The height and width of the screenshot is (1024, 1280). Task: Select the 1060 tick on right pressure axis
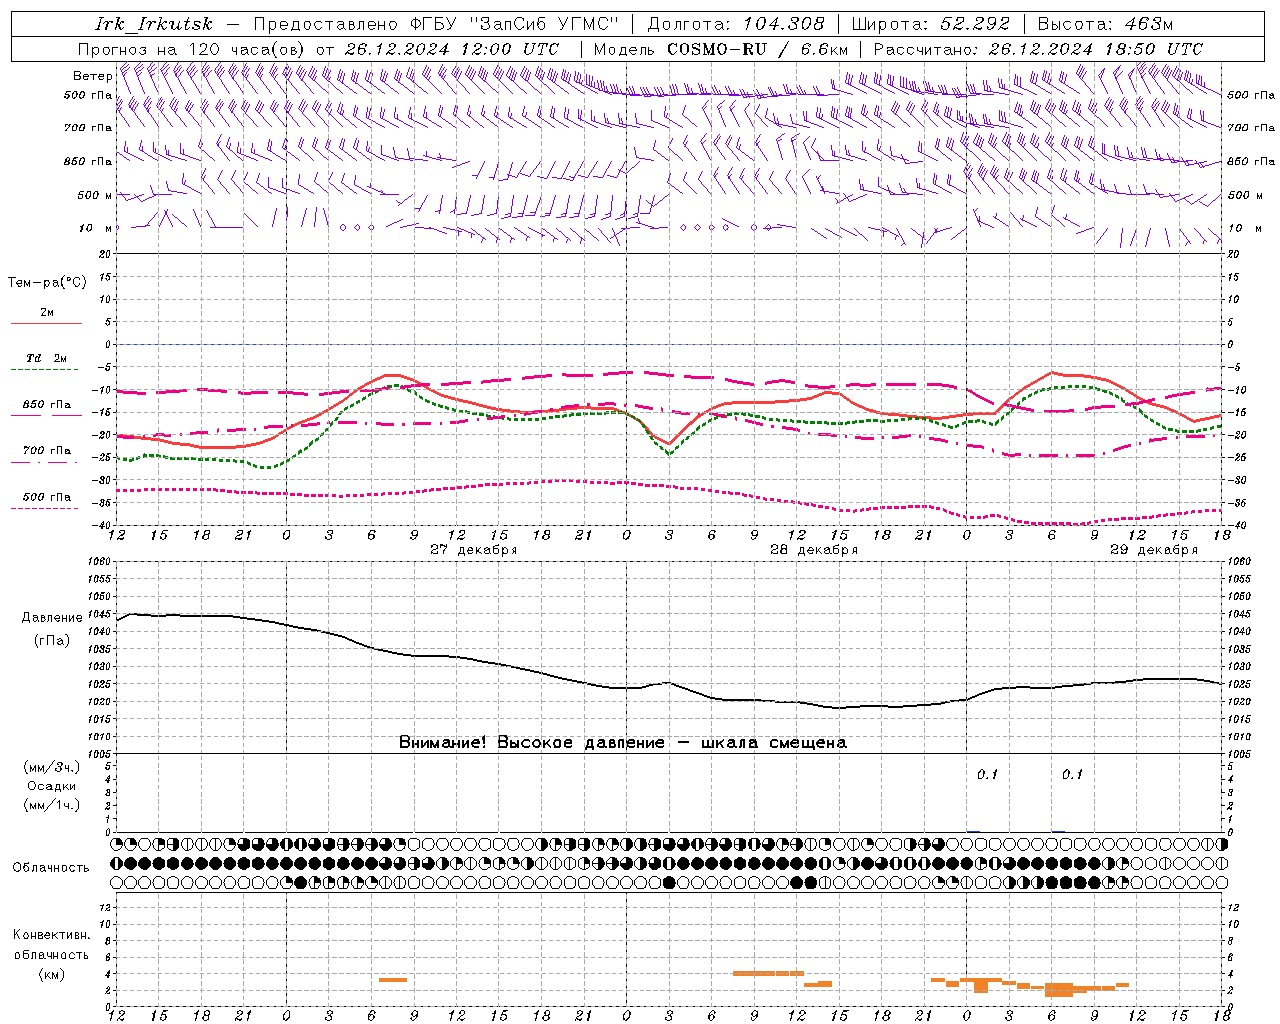tap(1239, 562)
